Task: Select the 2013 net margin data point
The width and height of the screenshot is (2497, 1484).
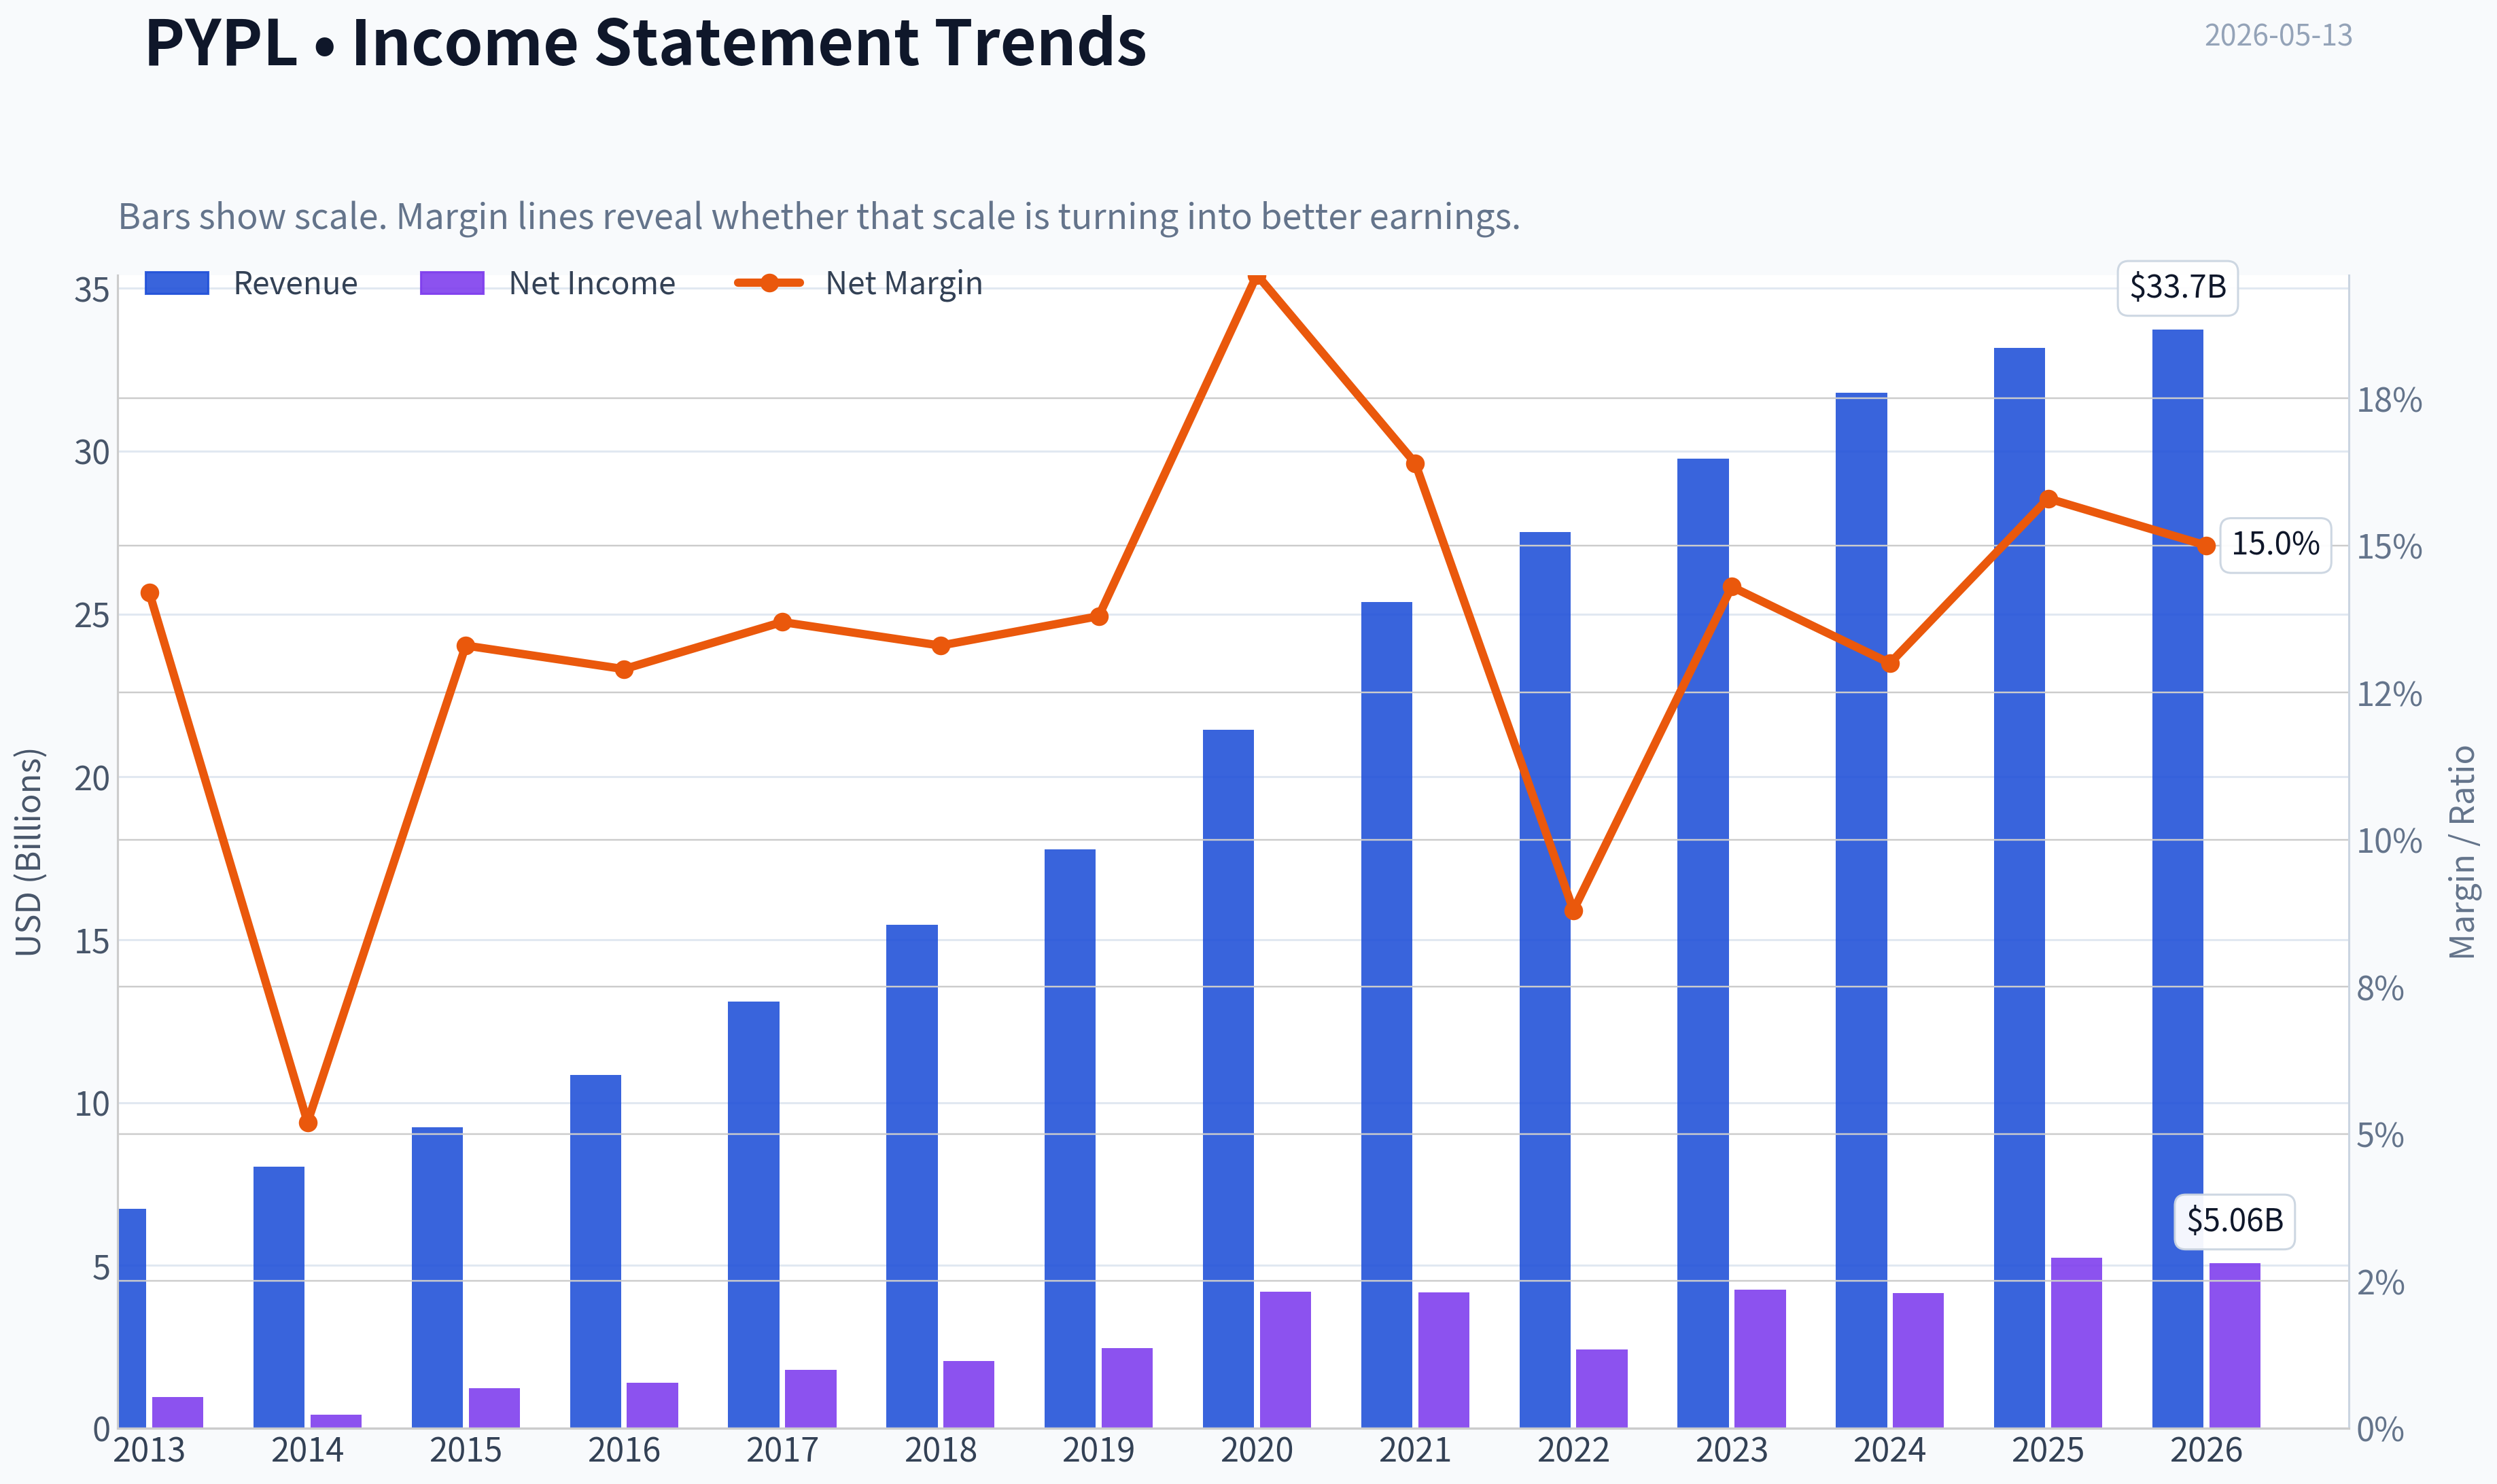Action: point(150,593)
